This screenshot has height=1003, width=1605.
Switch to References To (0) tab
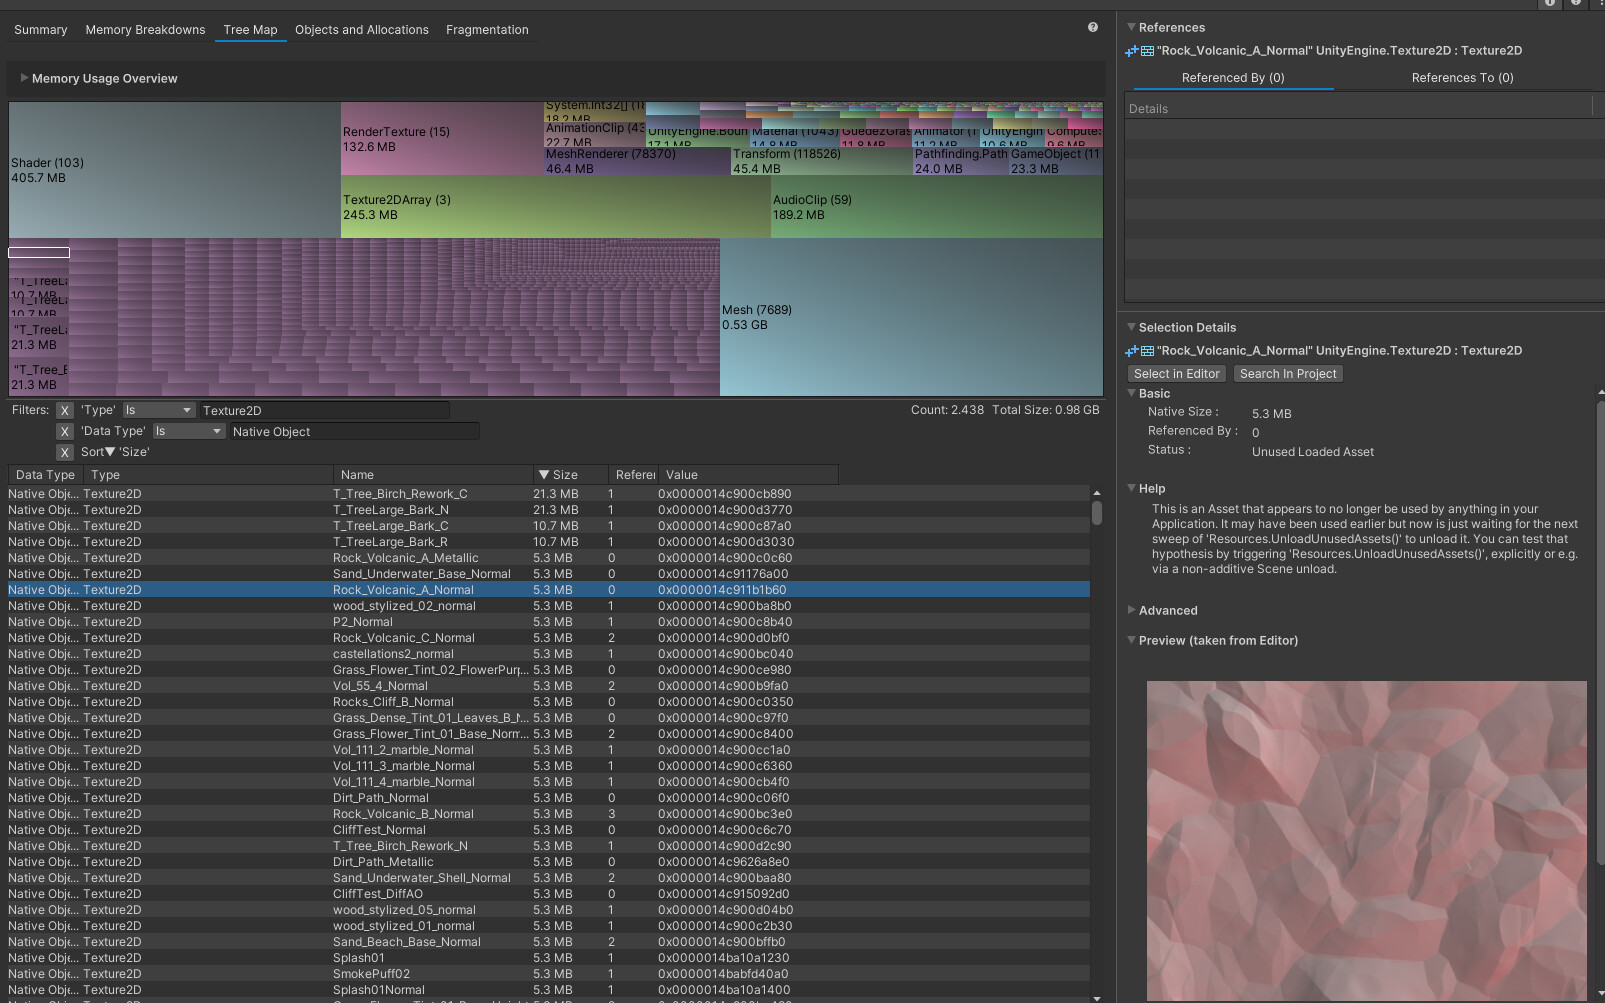tap(1462, 78)
